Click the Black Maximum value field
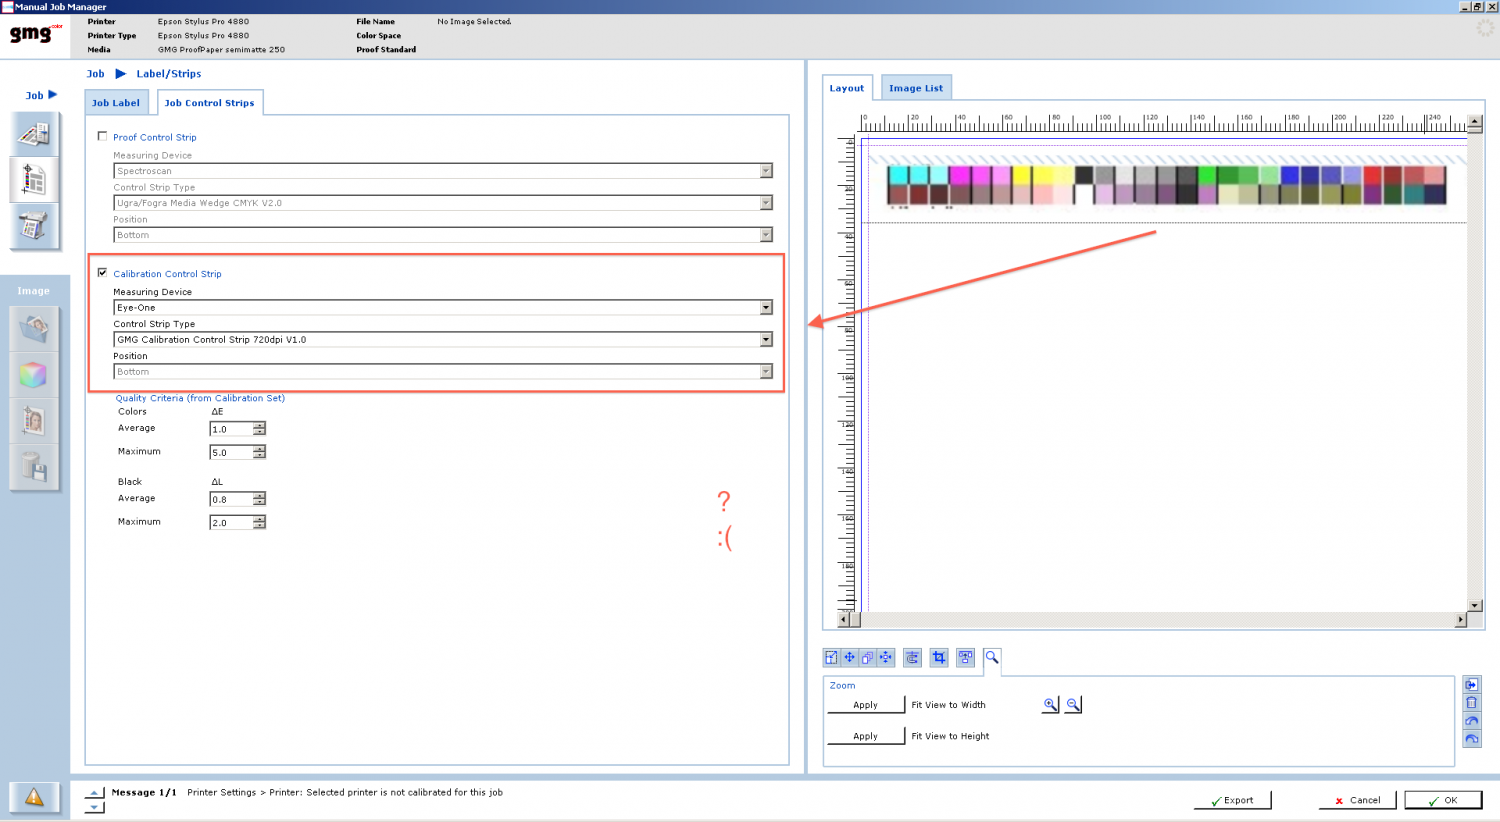 (x=231, y=522)
